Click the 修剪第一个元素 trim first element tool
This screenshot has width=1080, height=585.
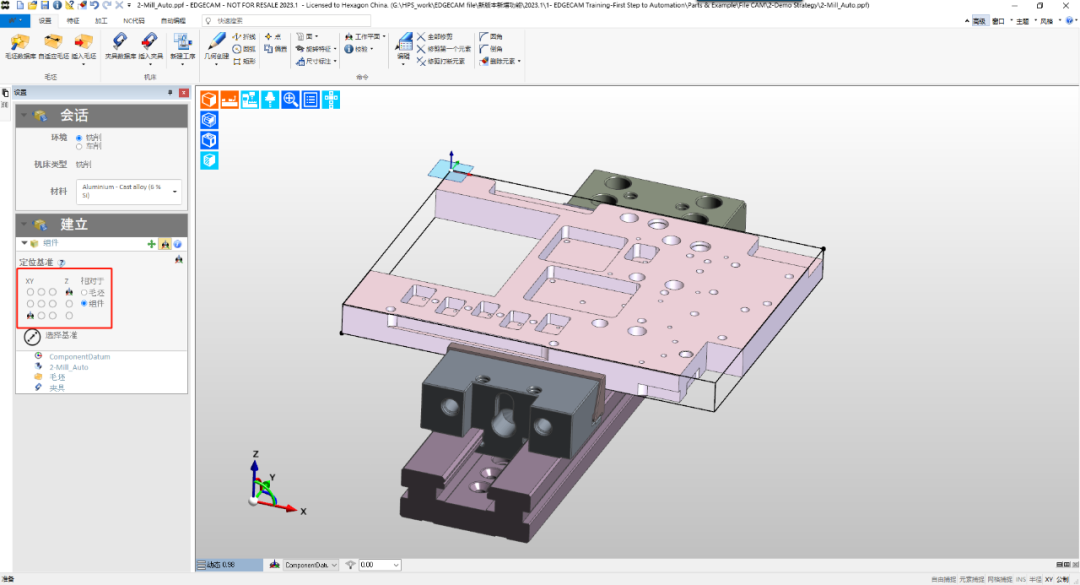point(444,49)
